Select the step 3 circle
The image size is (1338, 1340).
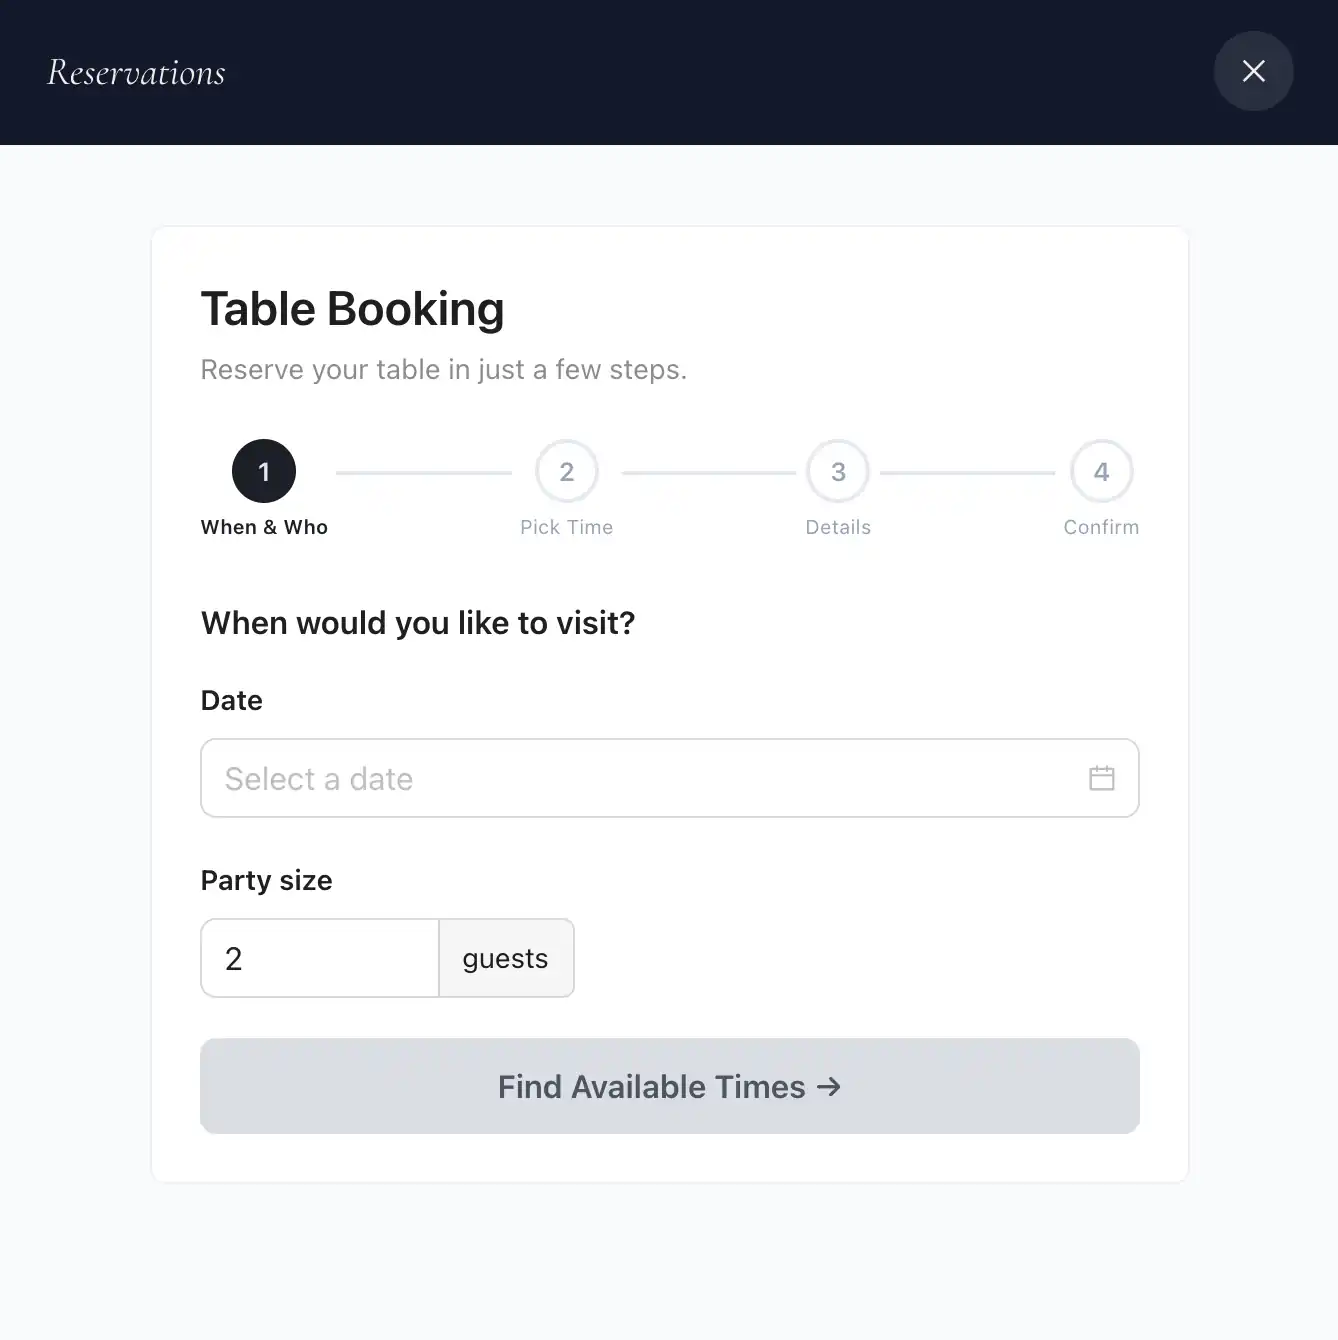[x=838, y=471]
